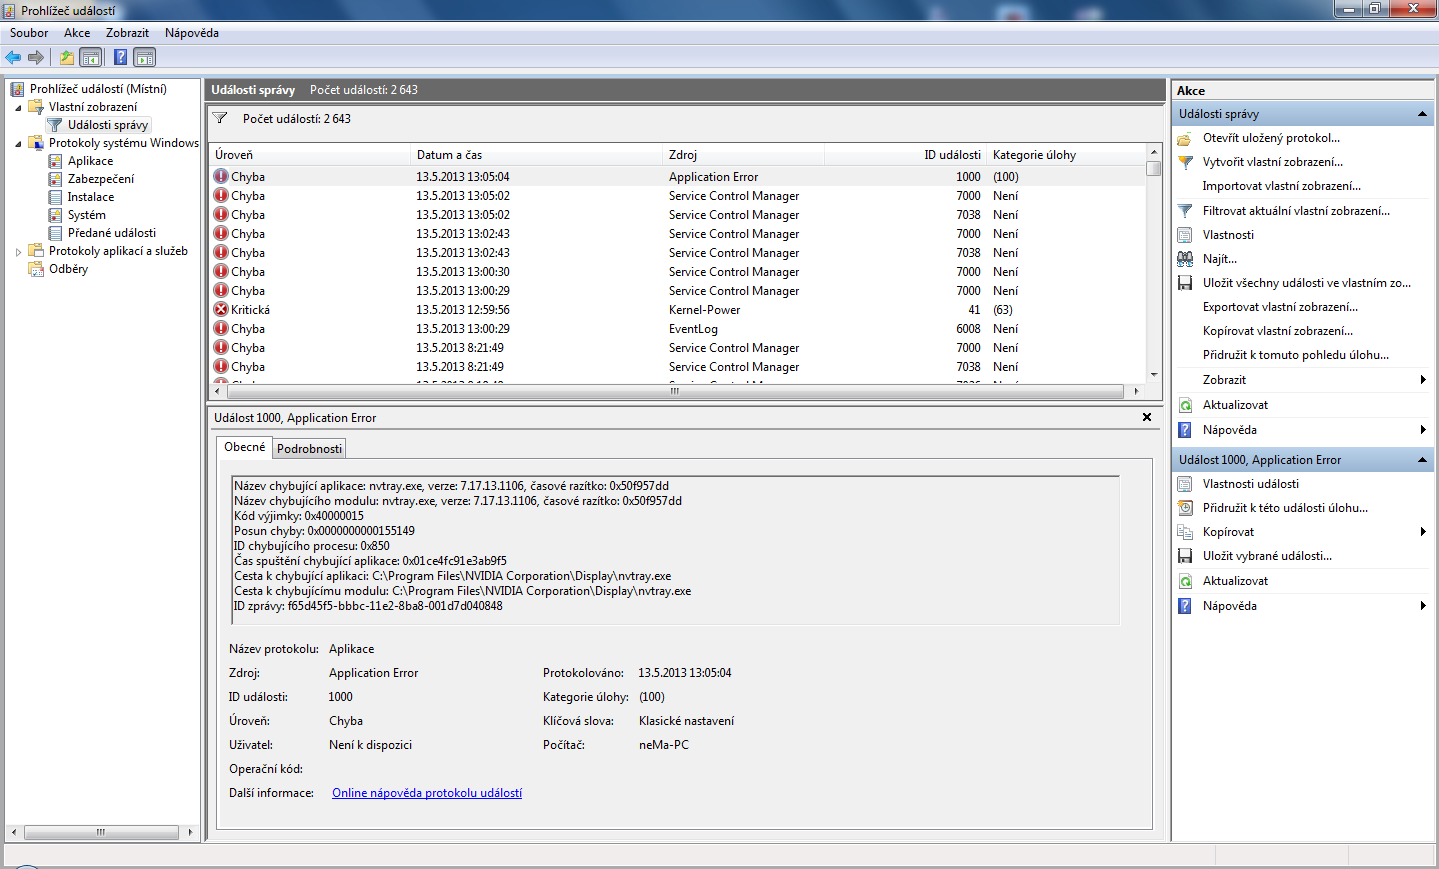Sort by the 'Úroveň' column header
The image size is (1439, 869).
tap(311, 155)
